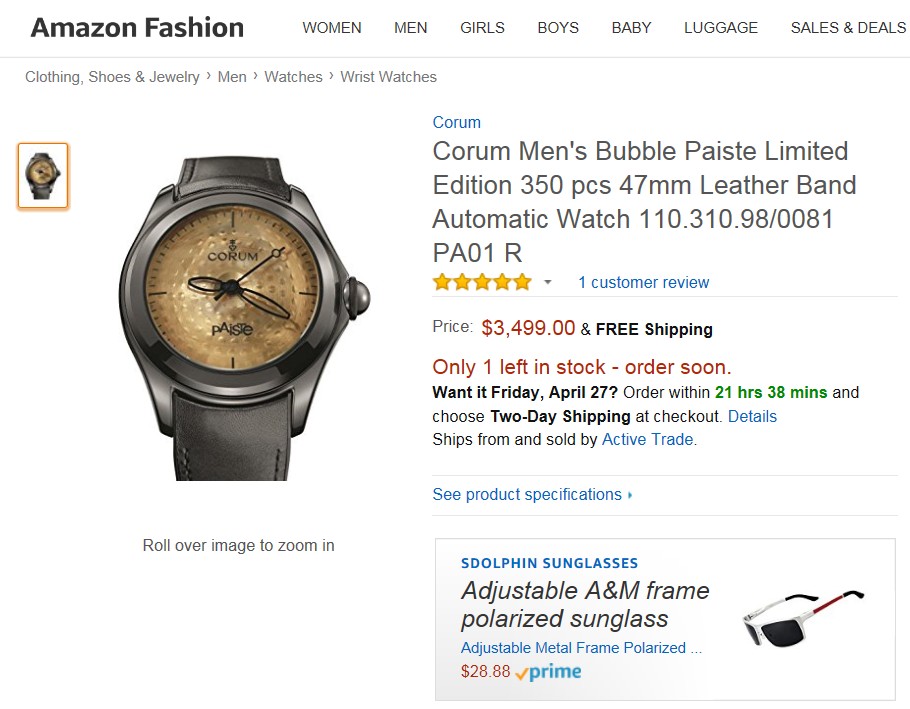
Task: Click the Corum brand link
Action: (x=456, y=122)
